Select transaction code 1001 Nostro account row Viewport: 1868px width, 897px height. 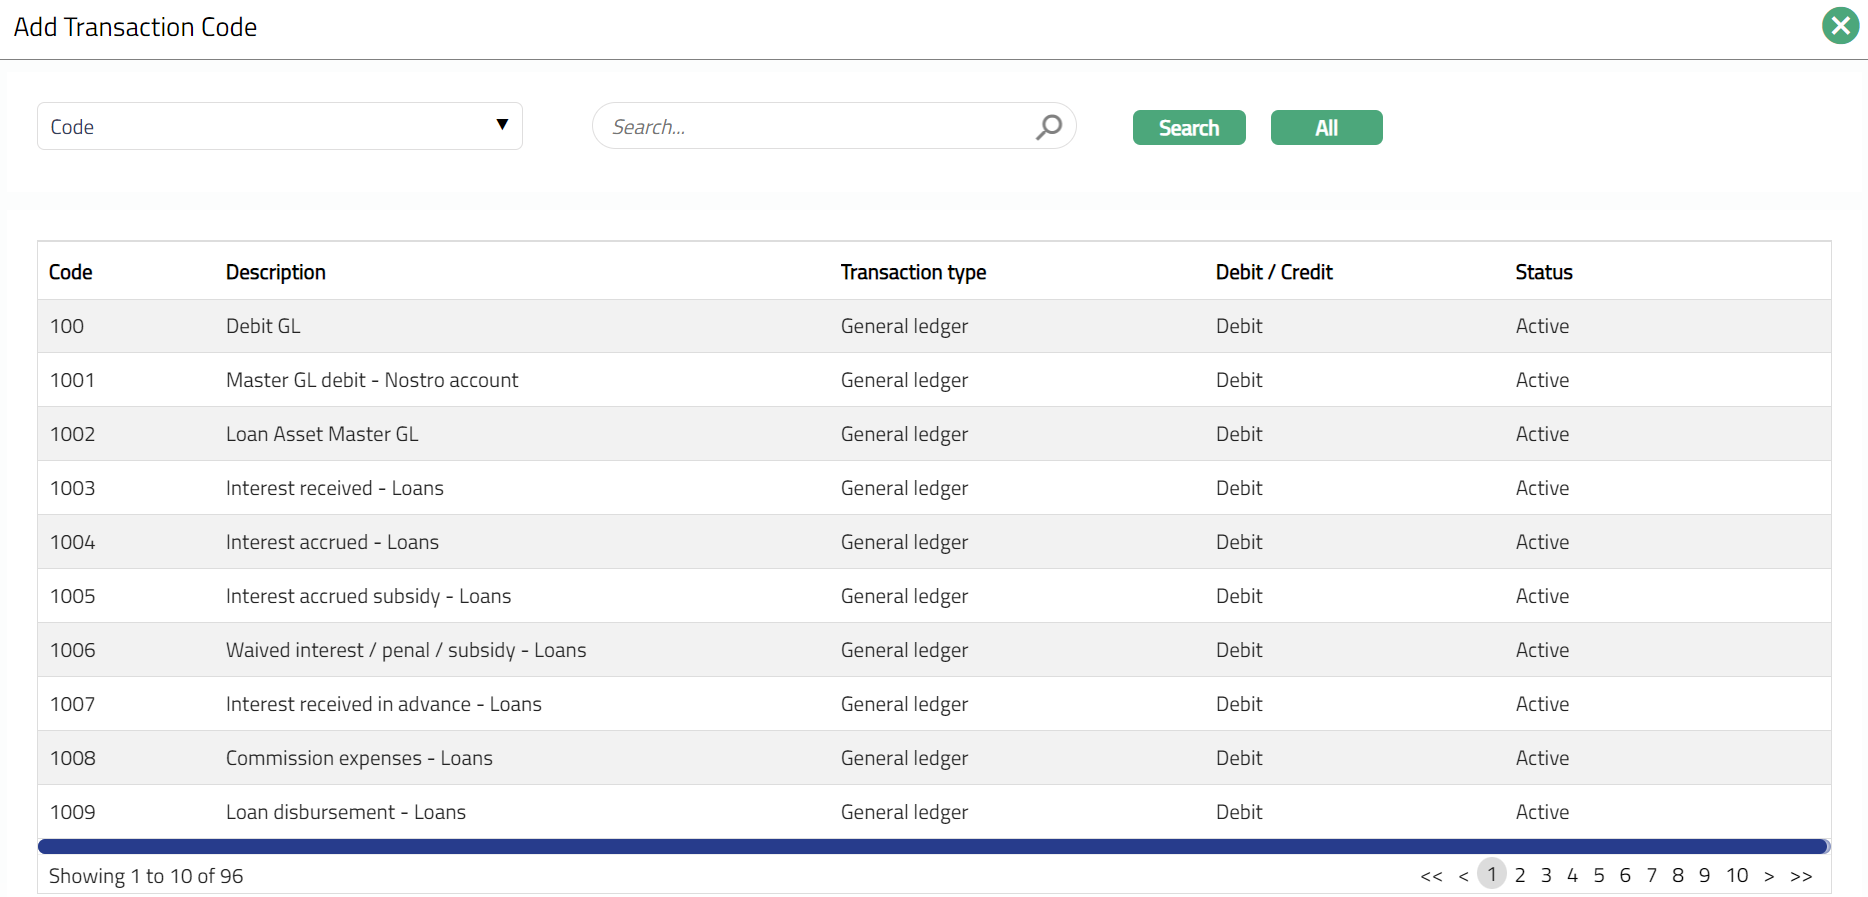pyautogui.click(x=372, y=380)
